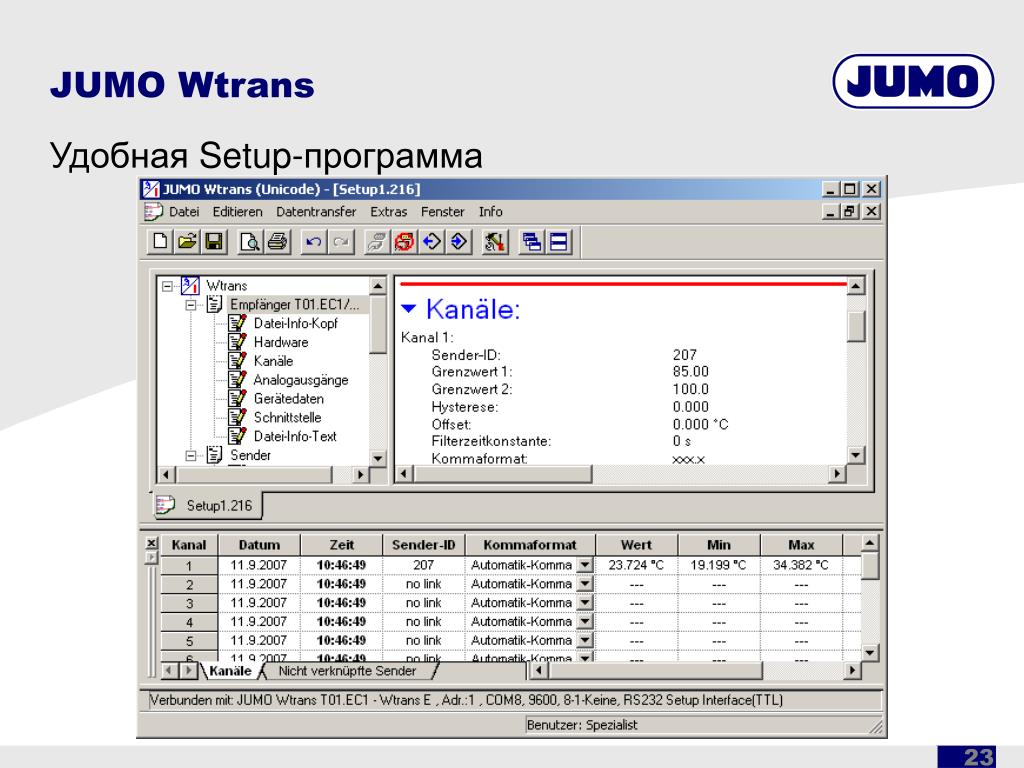Click tree panel vertical scrollbar thumb
Viewport: 1024px width, 768px height.
378,324
